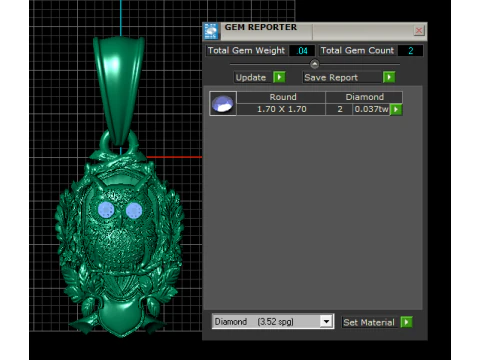Close the Gem Reporter panel
The width and height of the screenshot is (480, 360).
tap(419, 31)
